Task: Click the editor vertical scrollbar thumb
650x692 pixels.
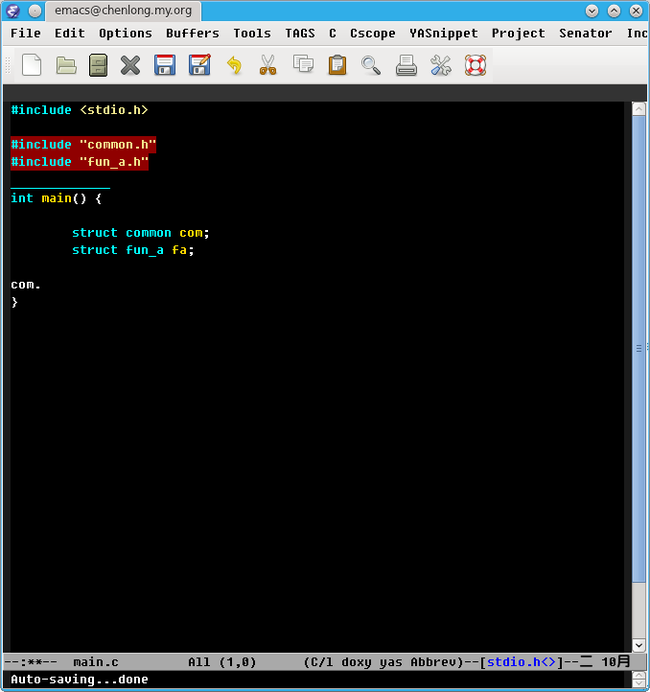Action: (x=639, y=349)
